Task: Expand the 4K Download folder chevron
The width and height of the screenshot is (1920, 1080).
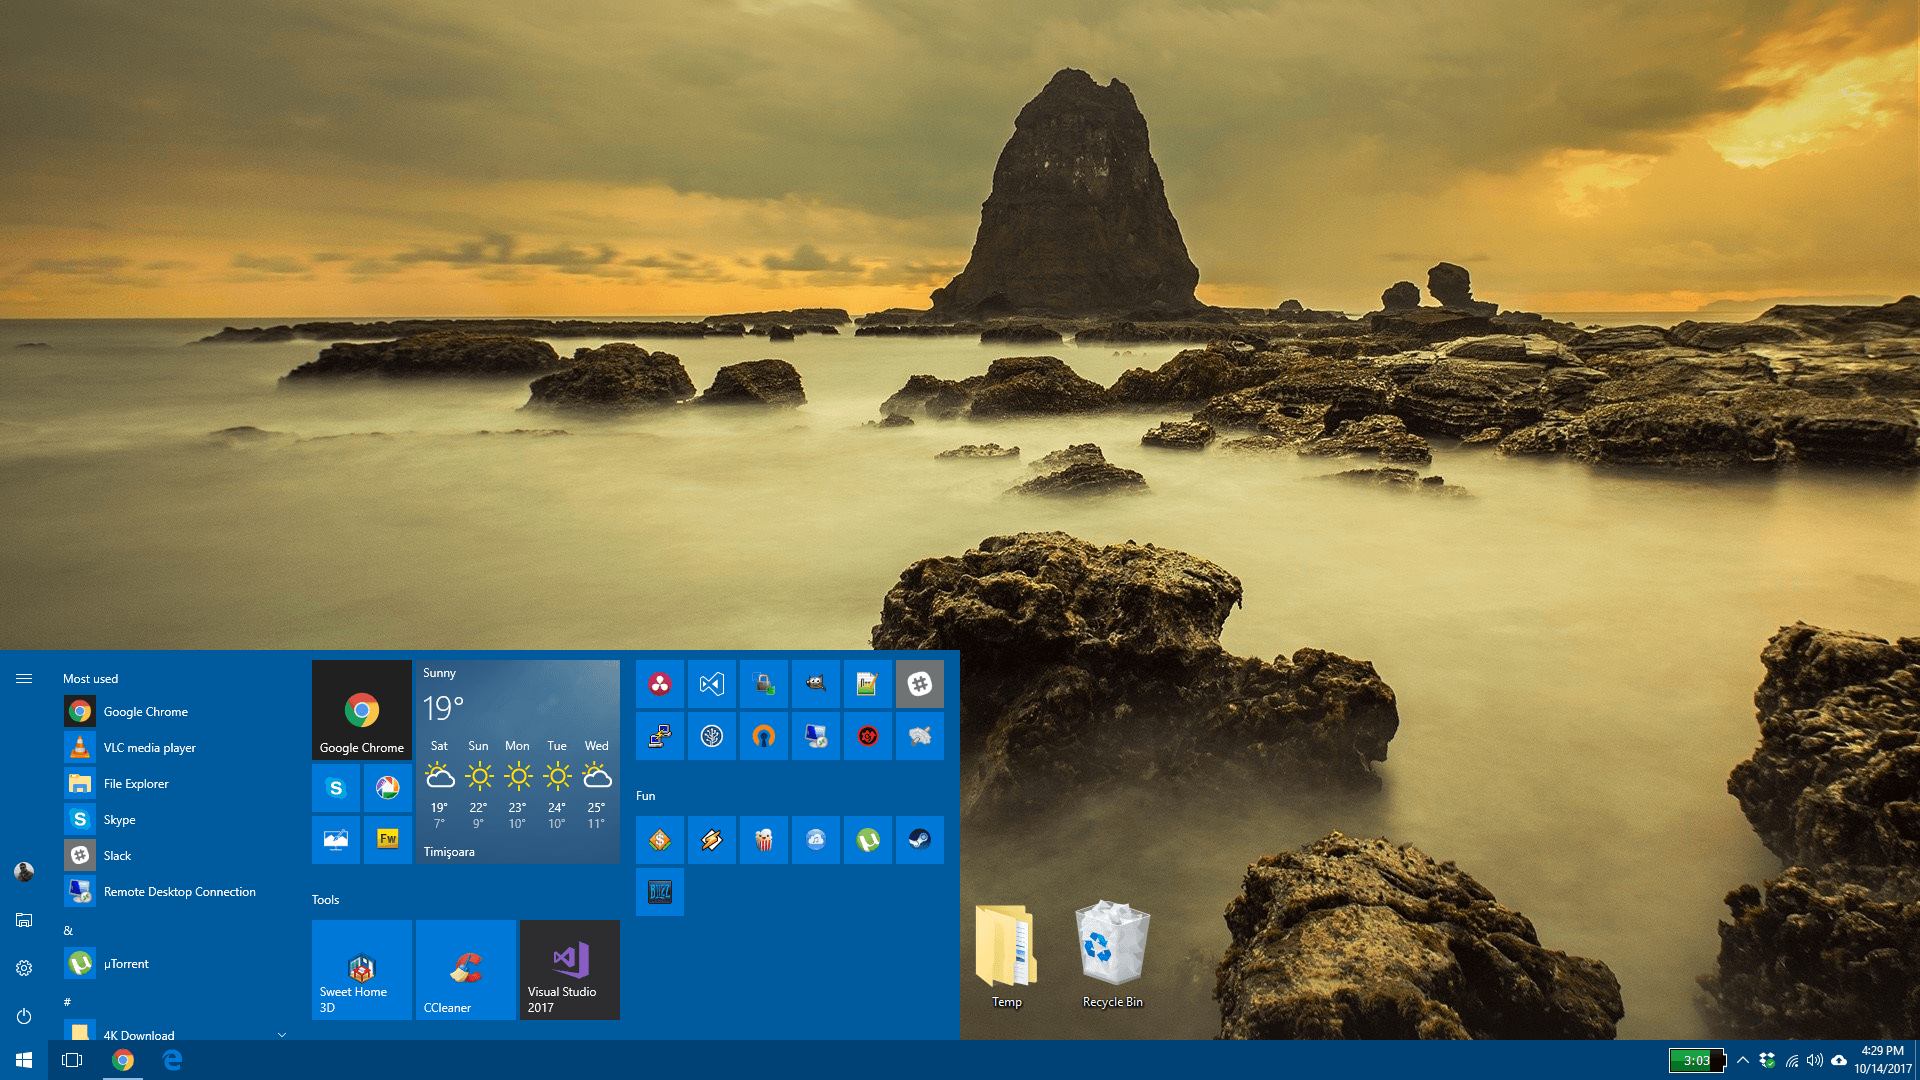Action: pyautogui.click(x=282, y=1035)
